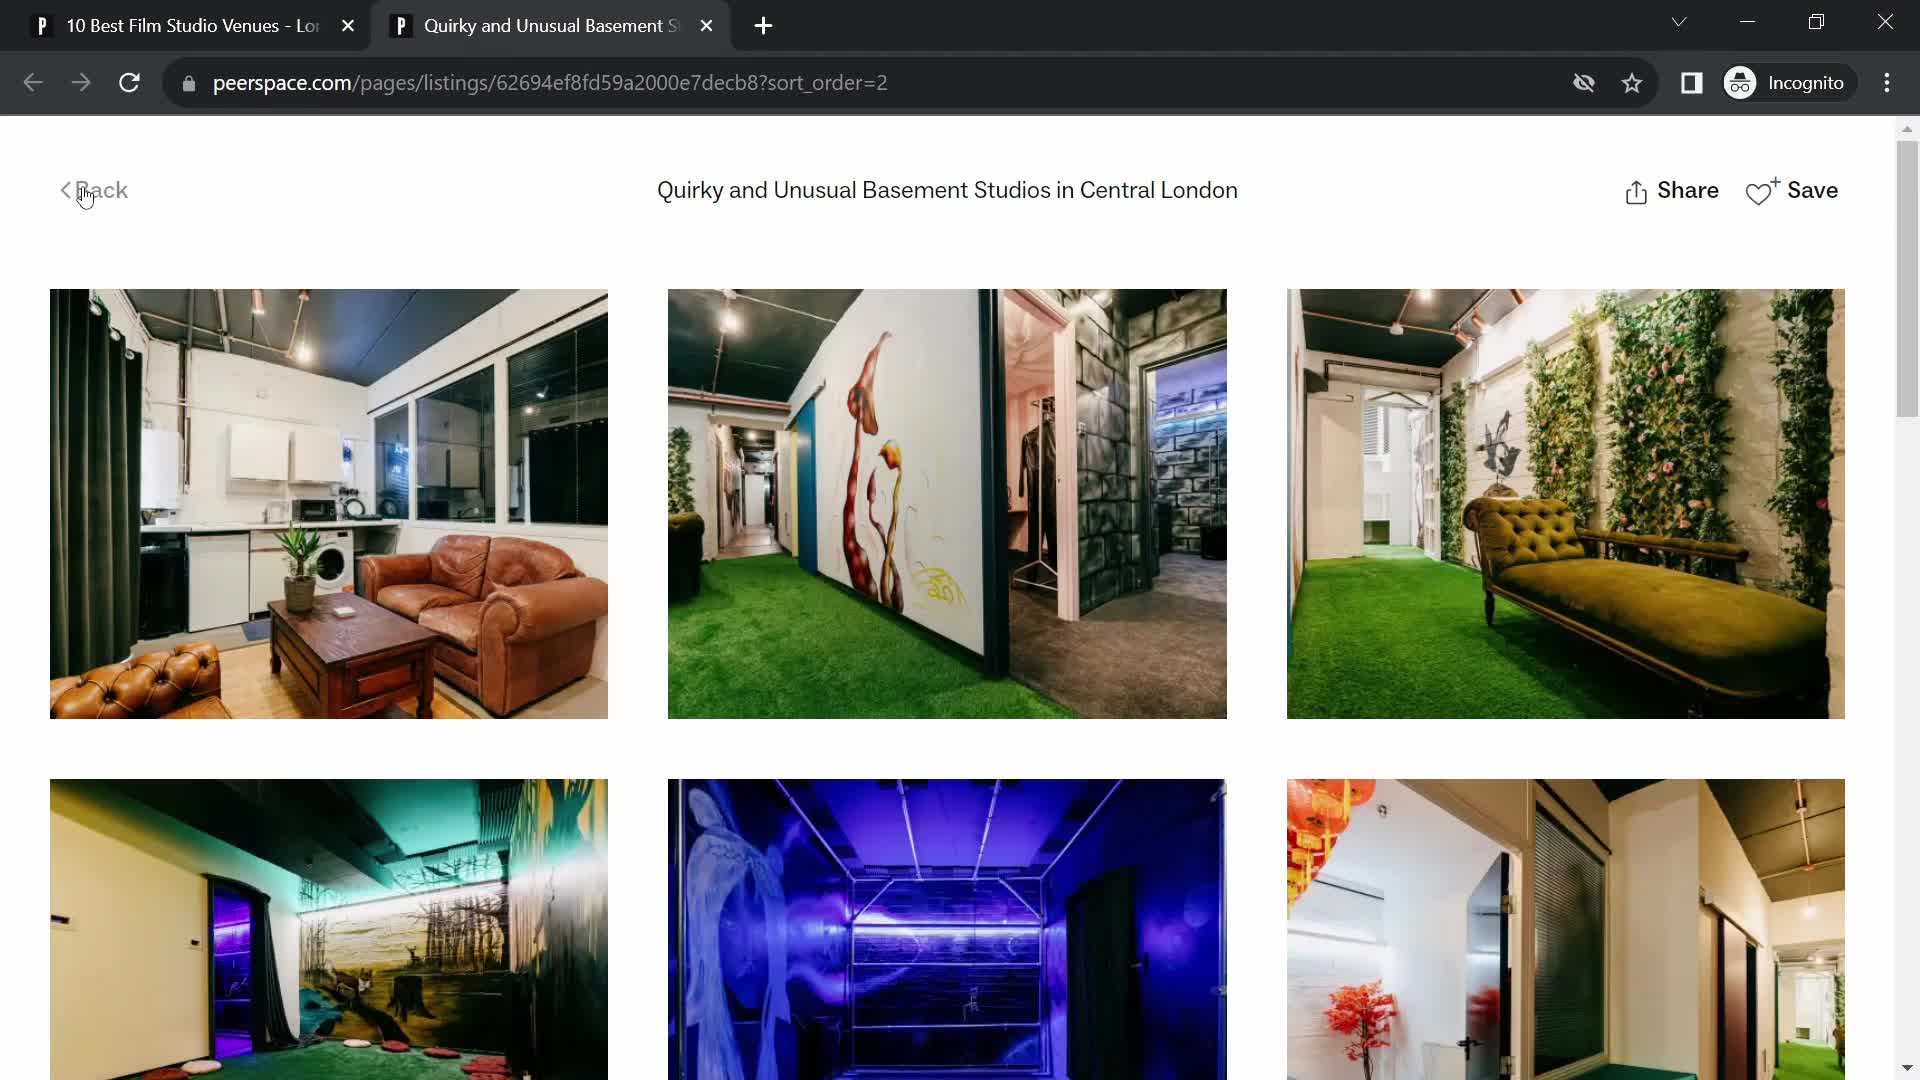
Task: Click the address bar URL
Action: [550, 83]
